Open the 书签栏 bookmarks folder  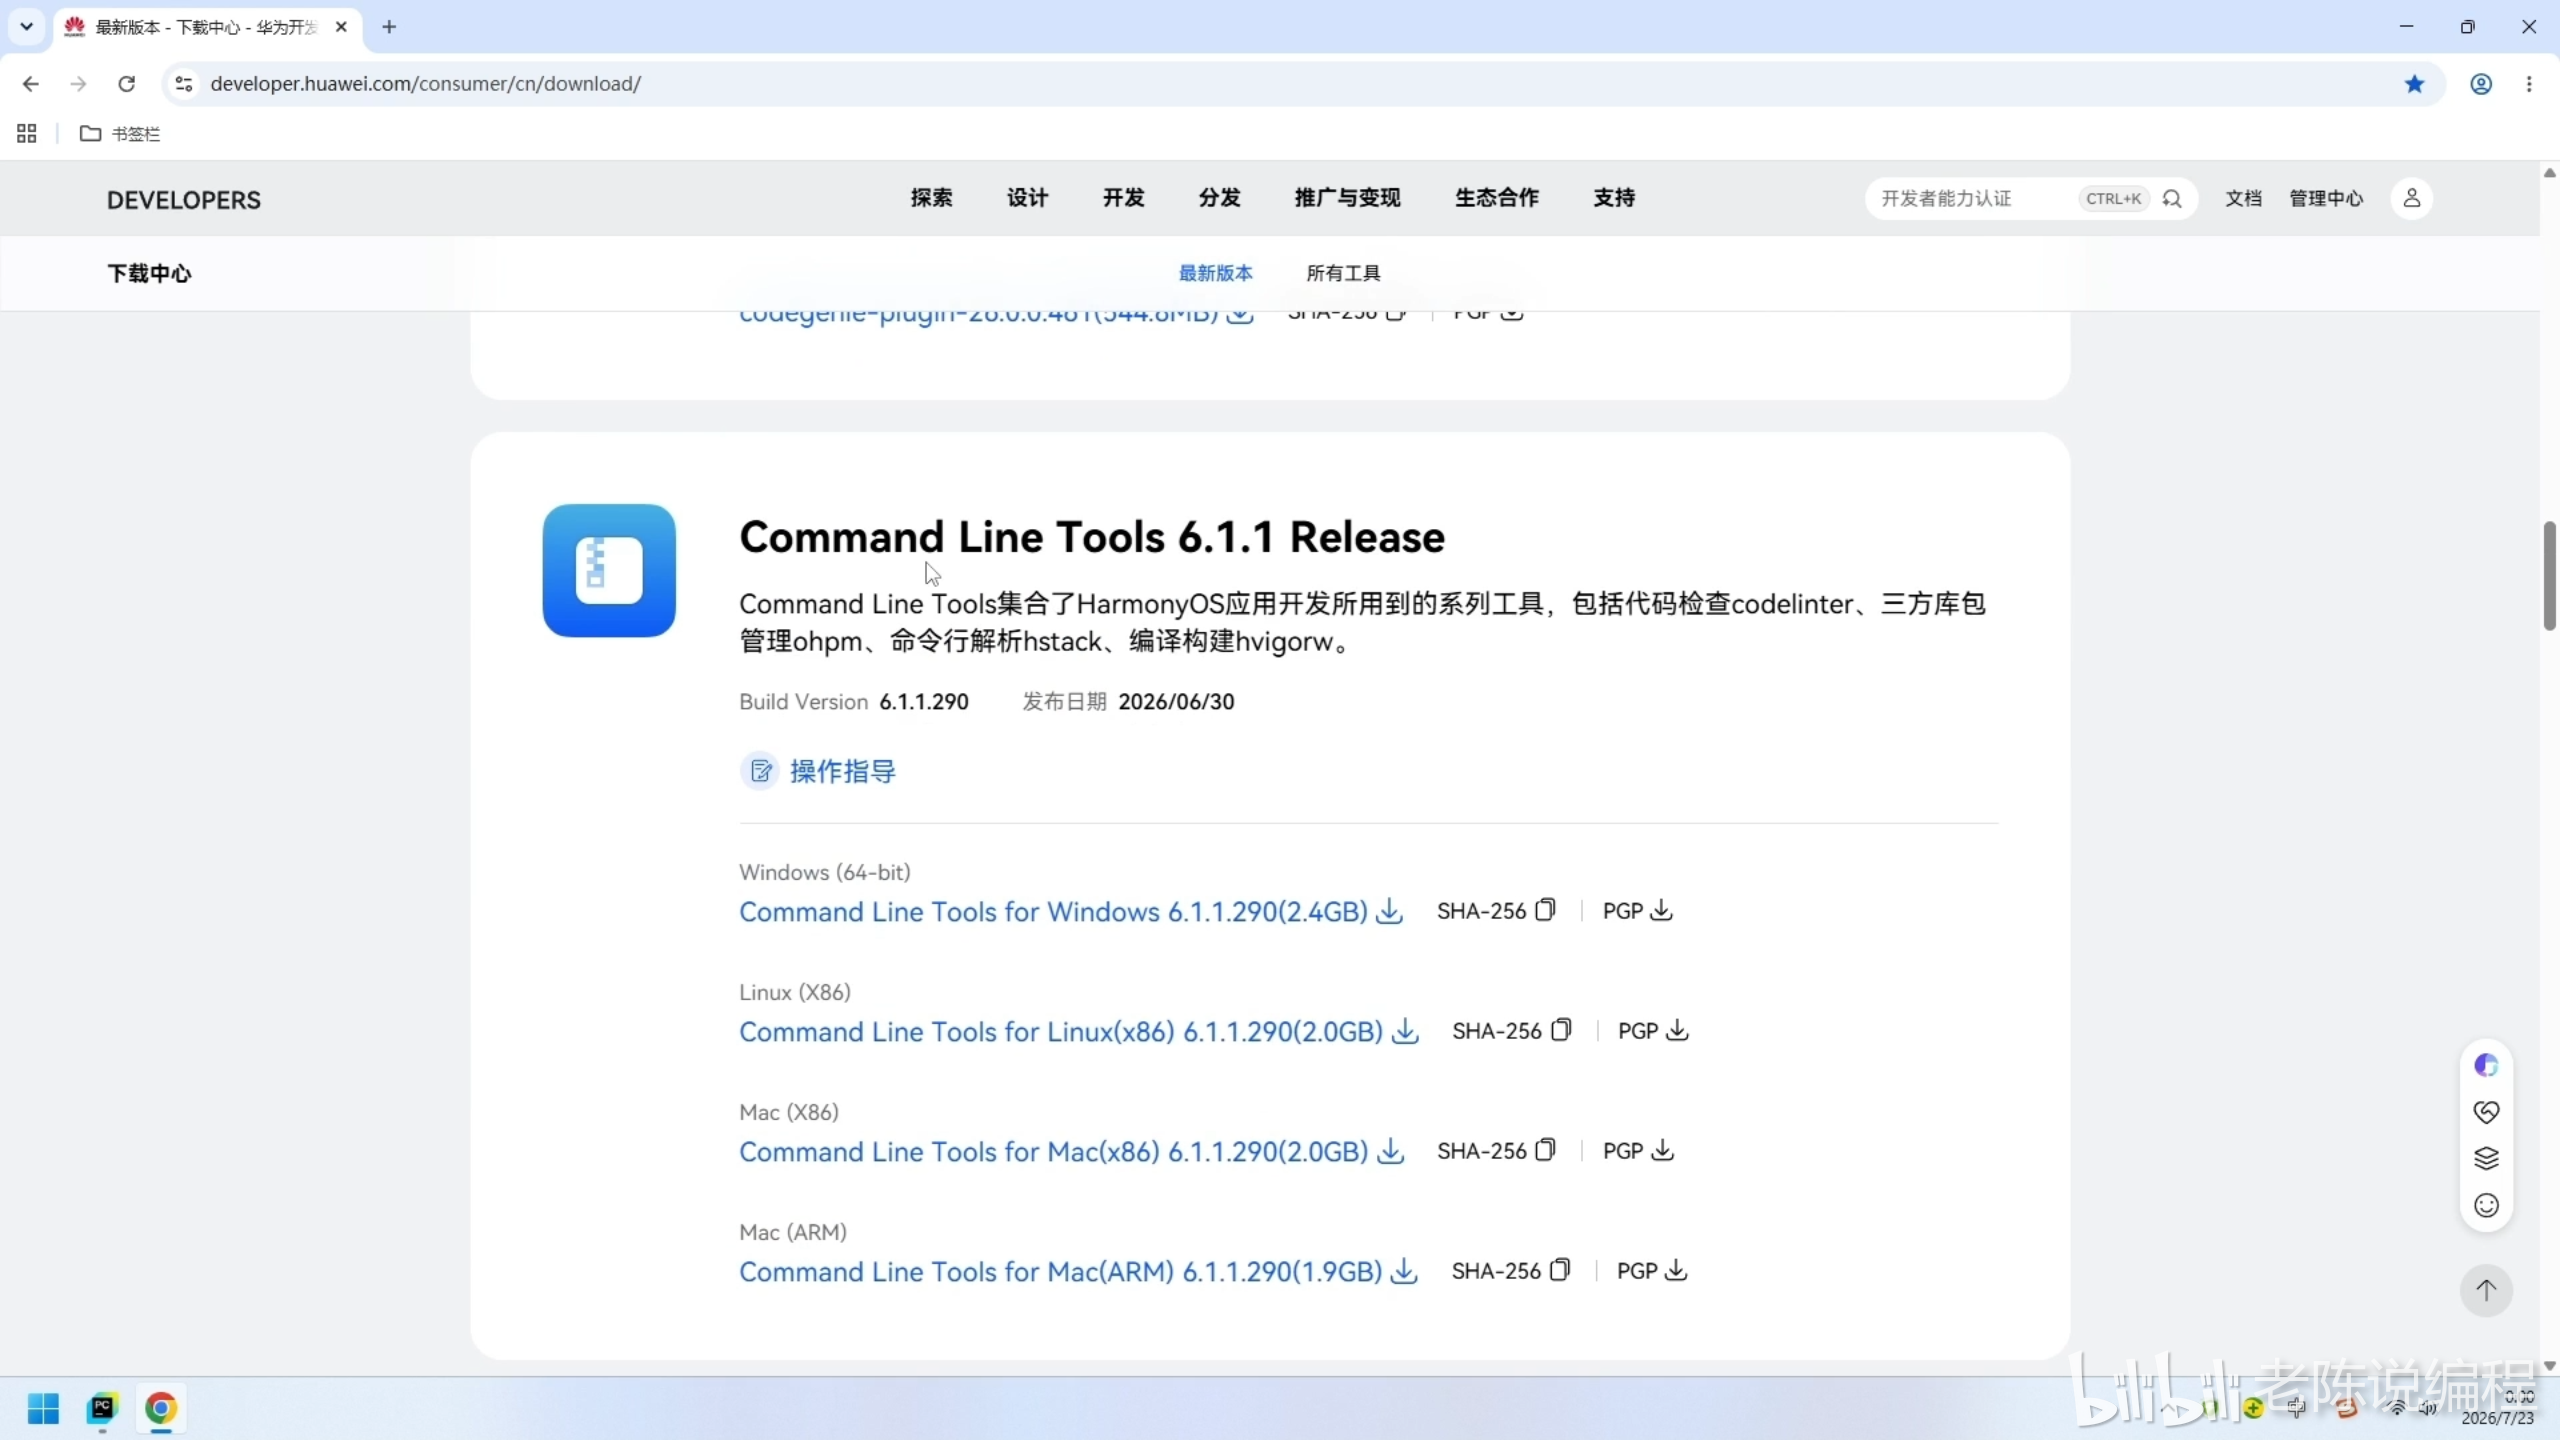click(x=120, y=134)
